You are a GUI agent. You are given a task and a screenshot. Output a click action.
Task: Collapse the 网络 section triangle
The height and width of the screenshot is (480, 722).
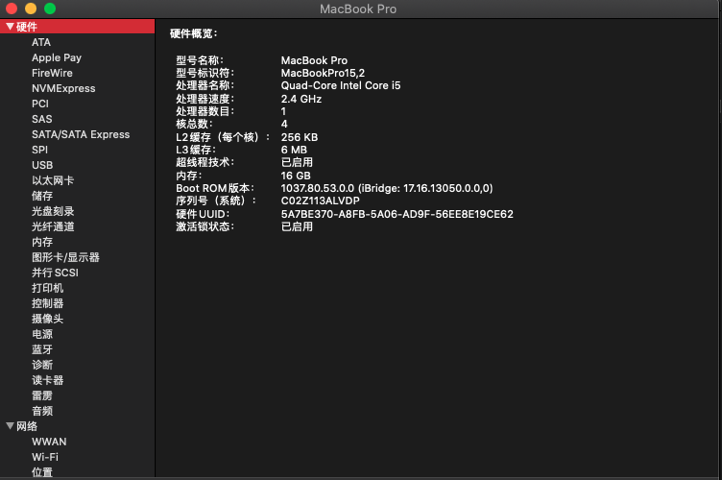pyautogui.click(x=10, y=426)
